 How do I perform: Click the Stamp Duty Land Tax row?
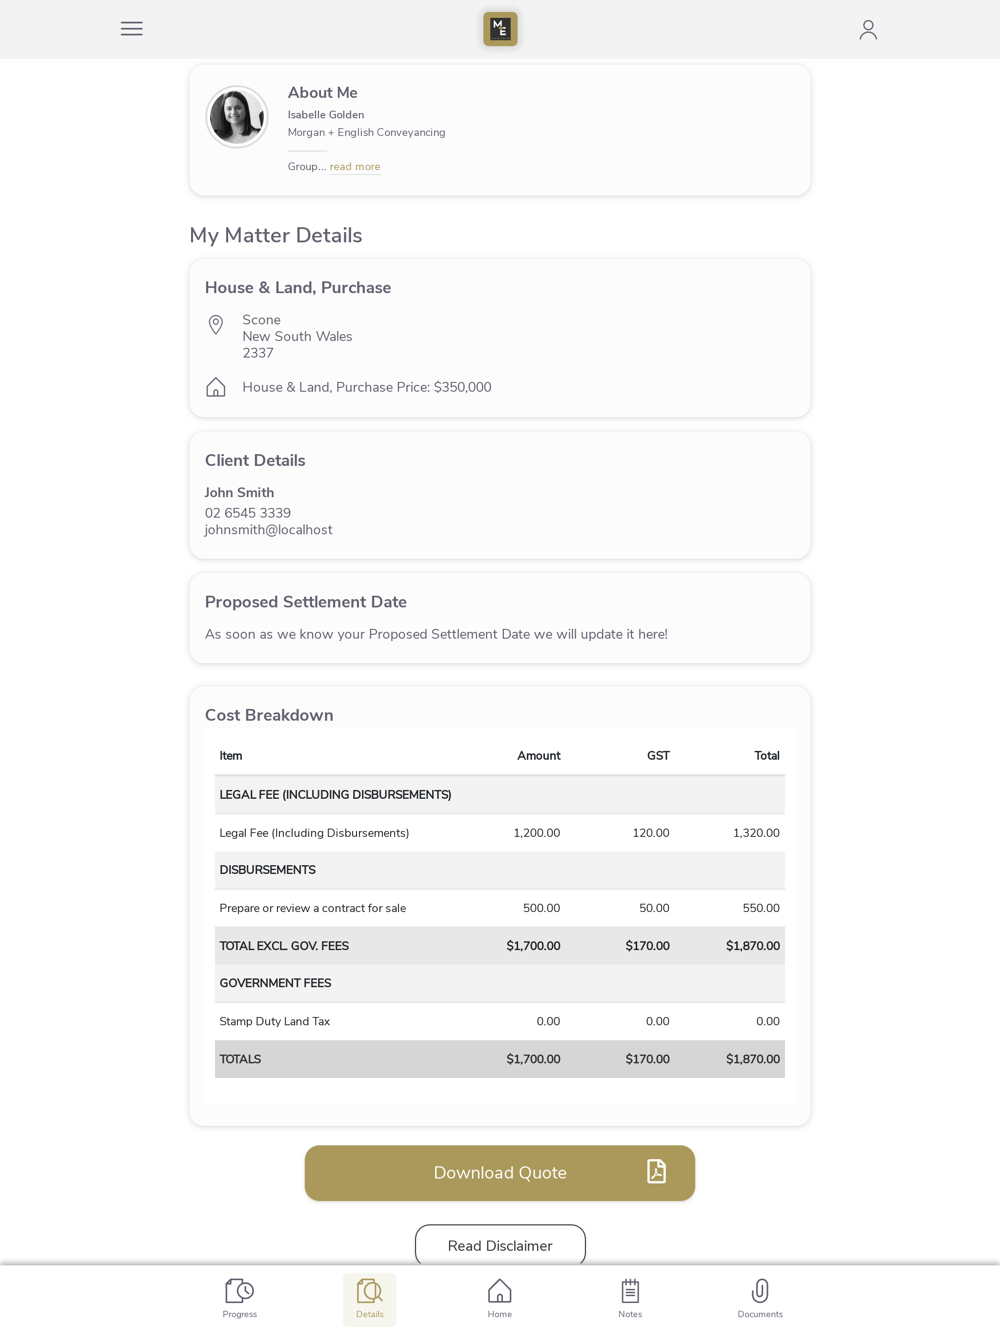[x=499, y=1021]
